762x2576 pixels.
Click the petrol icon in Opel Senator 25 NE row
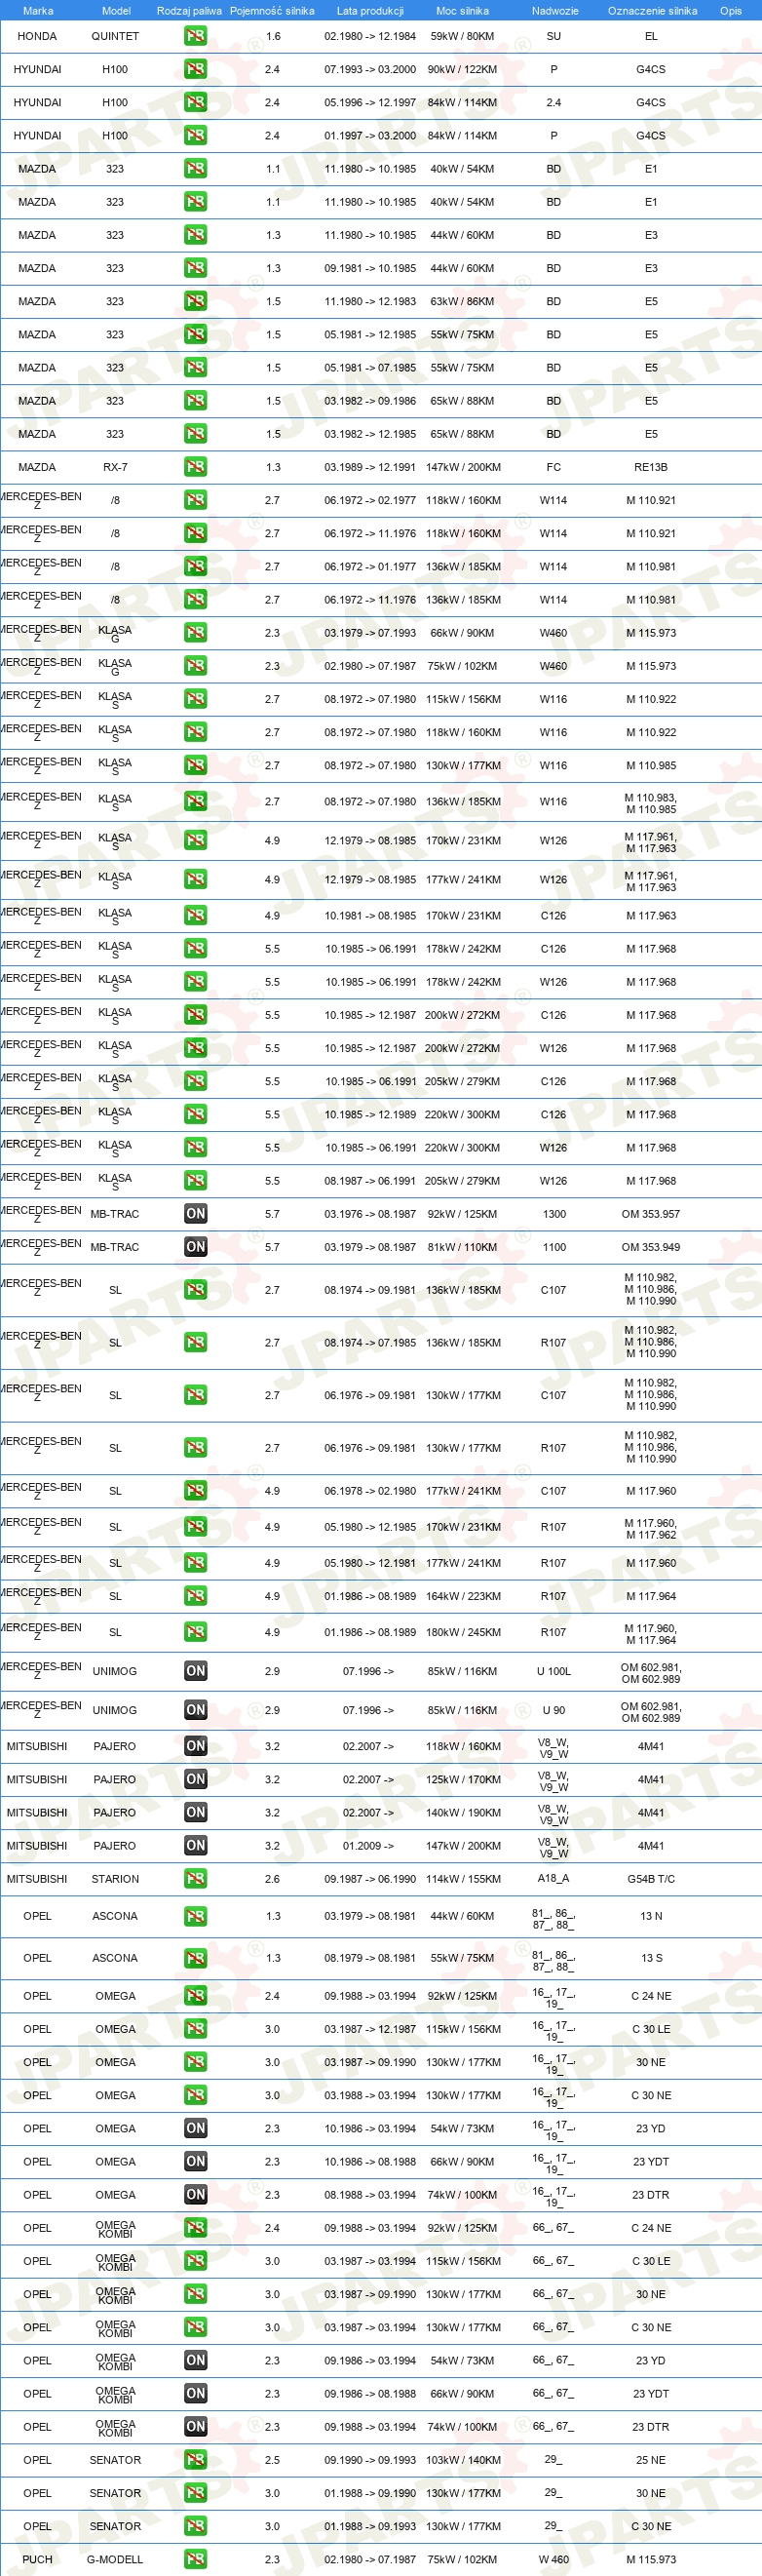tap(195, 2460)
